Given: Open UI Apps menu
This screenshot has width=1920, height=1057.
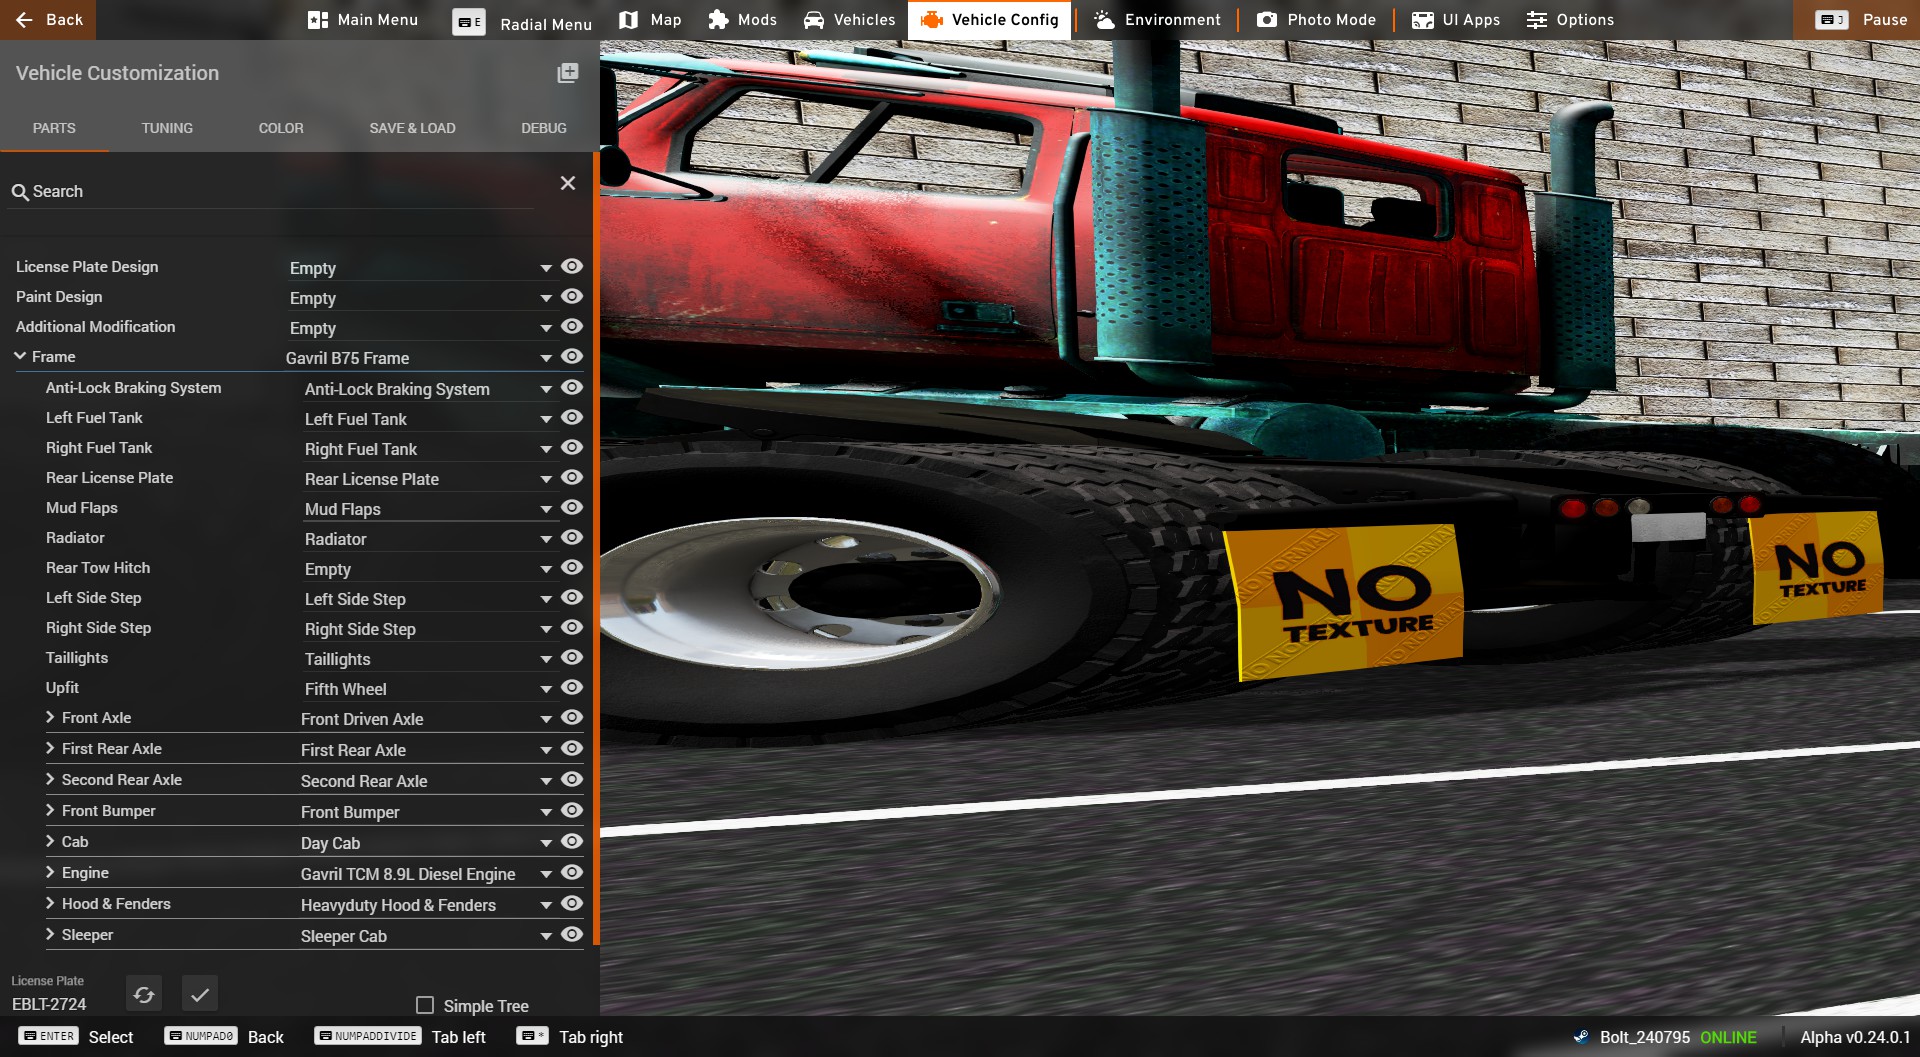Looking at the screenshot, I should (x=1456, y=20).
